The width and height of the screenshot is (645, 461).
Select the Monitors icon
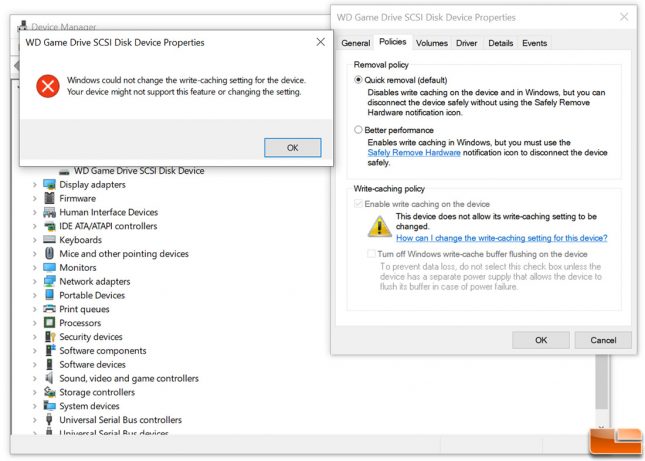49,267
